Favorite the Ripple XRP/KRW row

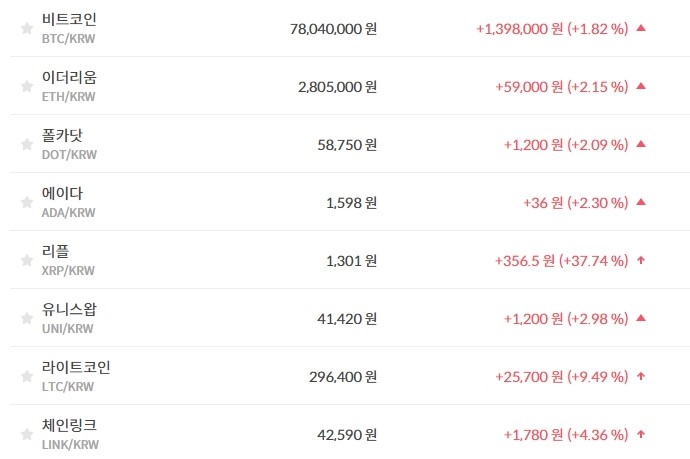(27, 261)
